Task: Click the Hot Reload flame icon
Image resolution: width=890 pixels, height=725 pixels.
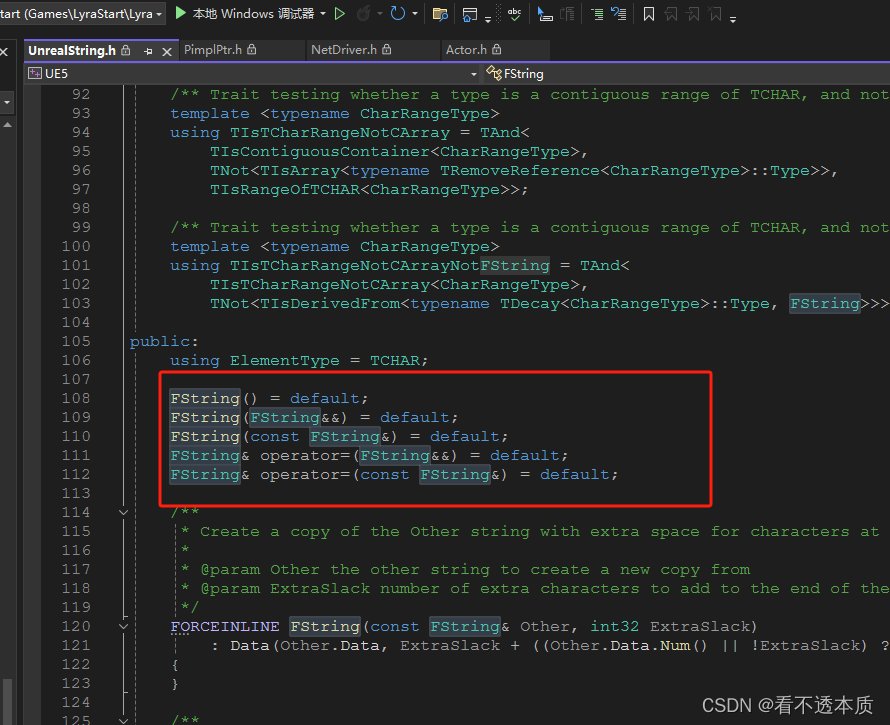Action: tap(363, 14)
